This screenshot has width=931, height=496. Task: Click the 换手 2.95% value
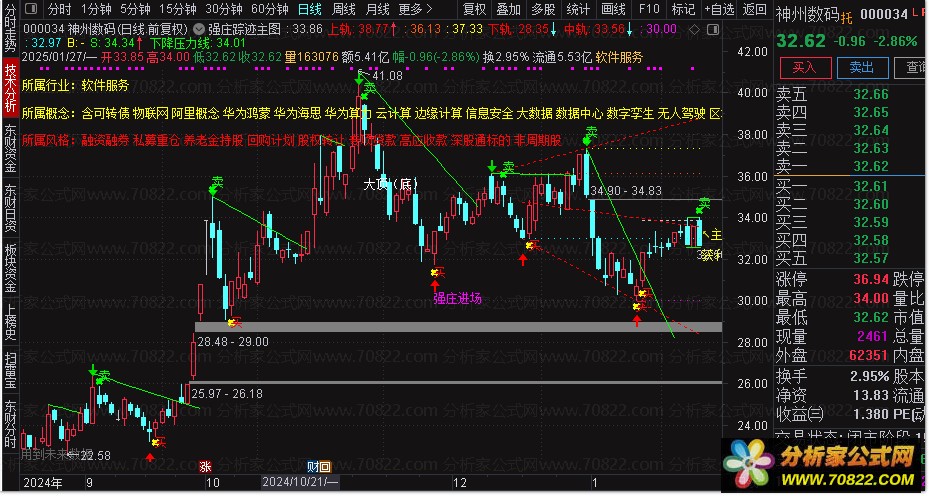tap(869, 377)
